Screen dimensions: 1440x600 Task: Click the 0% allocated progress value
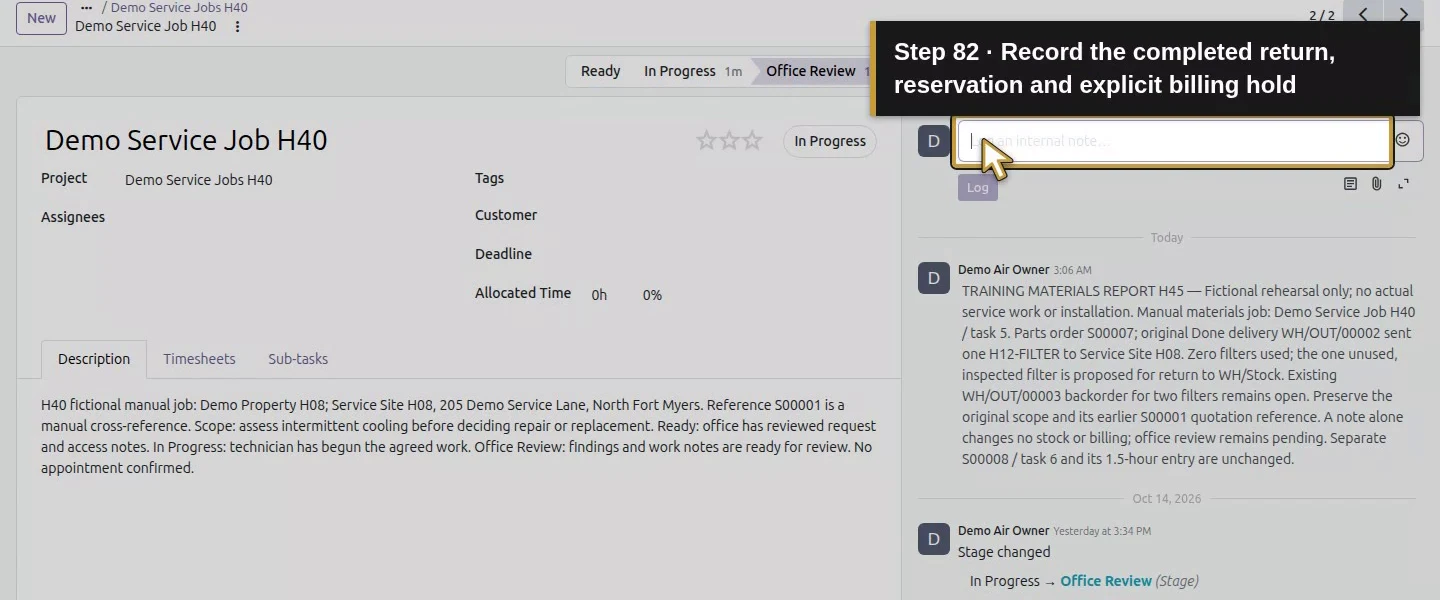click(652, 295)
